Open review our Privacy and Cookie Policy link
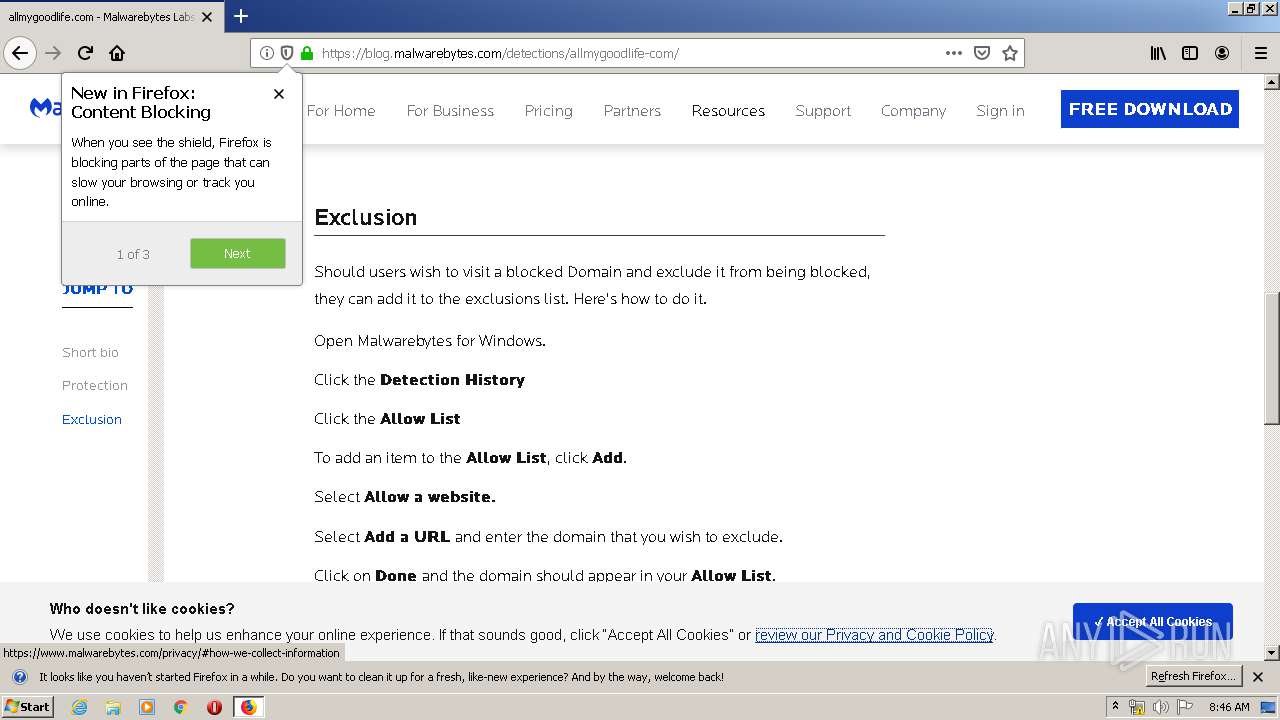1280x720 pixels. click(x=874, y=635)
